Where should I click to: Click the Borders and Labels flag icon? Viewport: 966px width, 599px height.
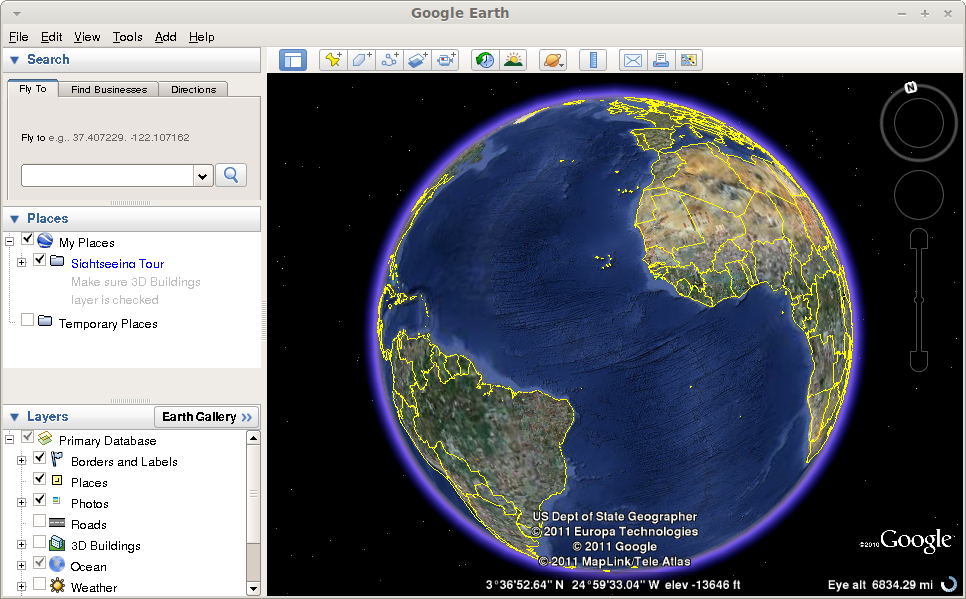(57, 459)
